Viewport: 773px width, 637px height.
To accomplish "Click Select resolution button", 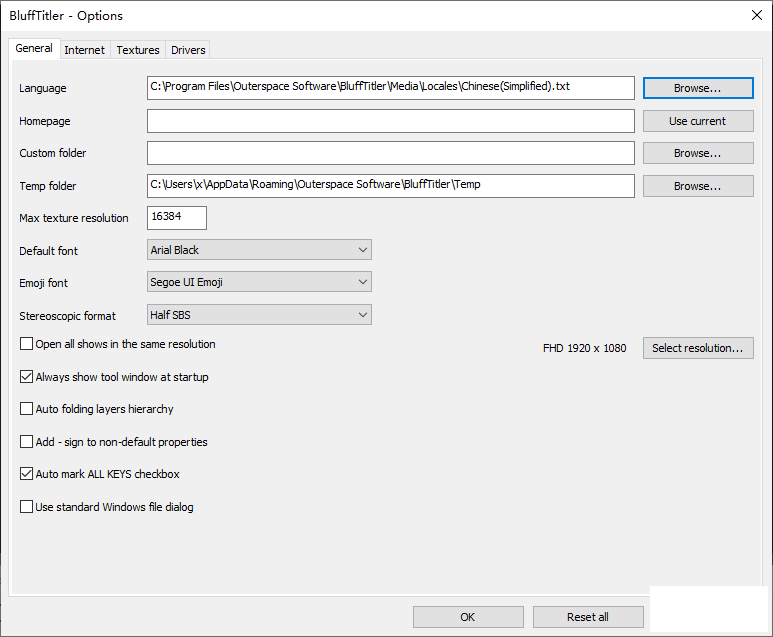I will coord(698,348).
